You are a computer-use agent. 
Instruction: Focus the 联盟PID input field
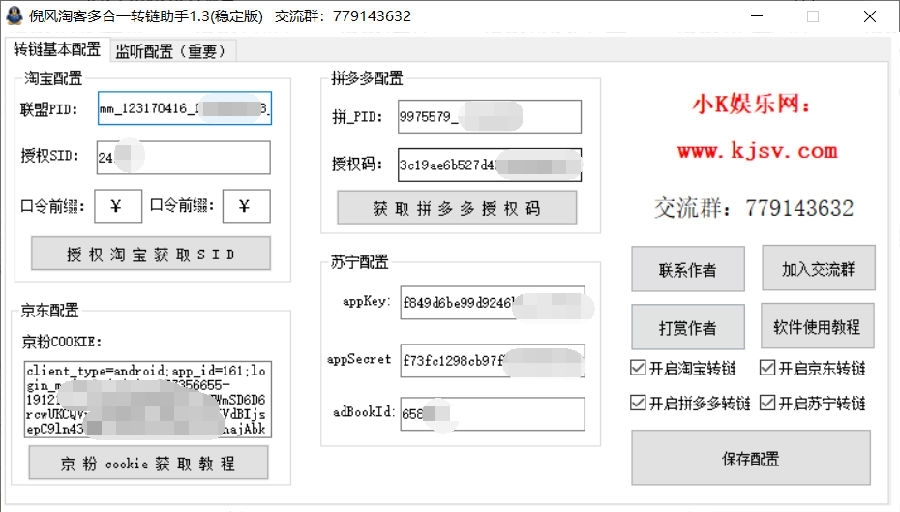pos(185,108)
